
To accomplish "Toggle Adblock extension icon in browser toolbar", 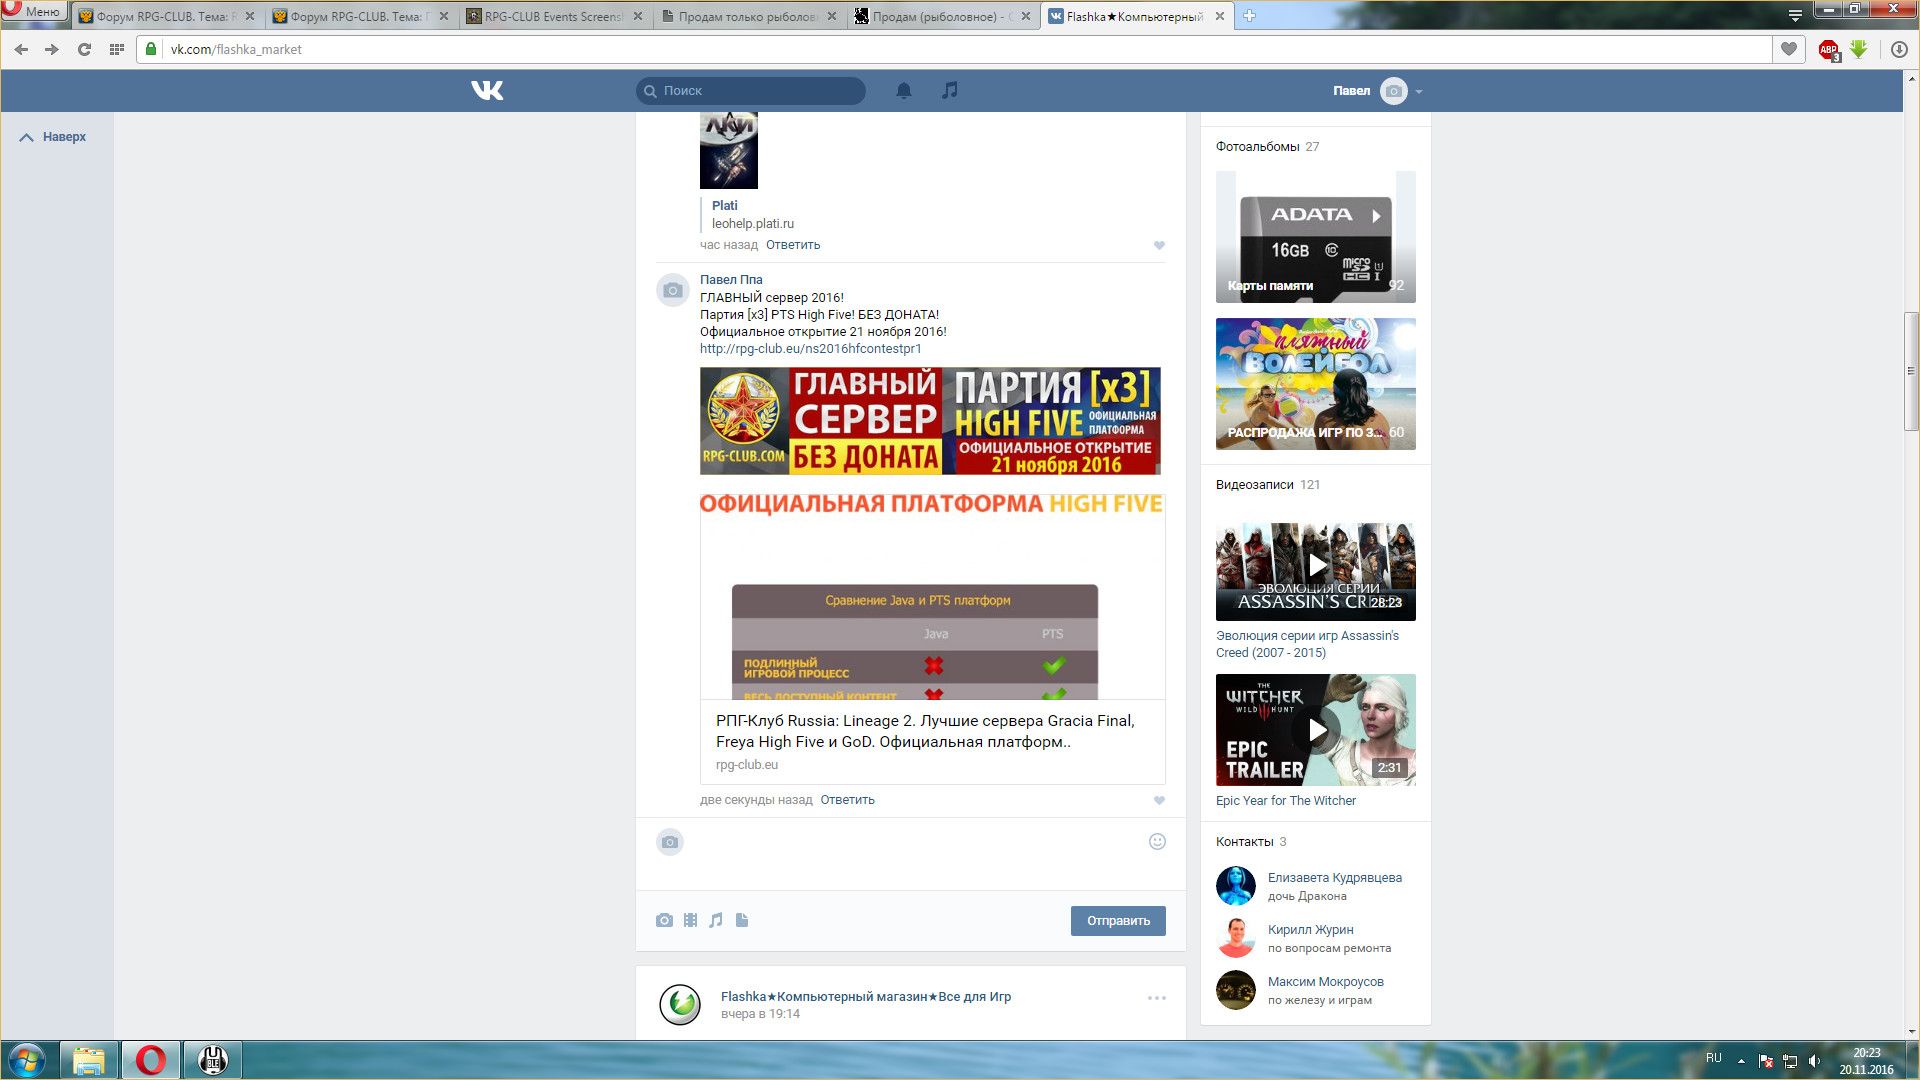I will coord(1828,49).
